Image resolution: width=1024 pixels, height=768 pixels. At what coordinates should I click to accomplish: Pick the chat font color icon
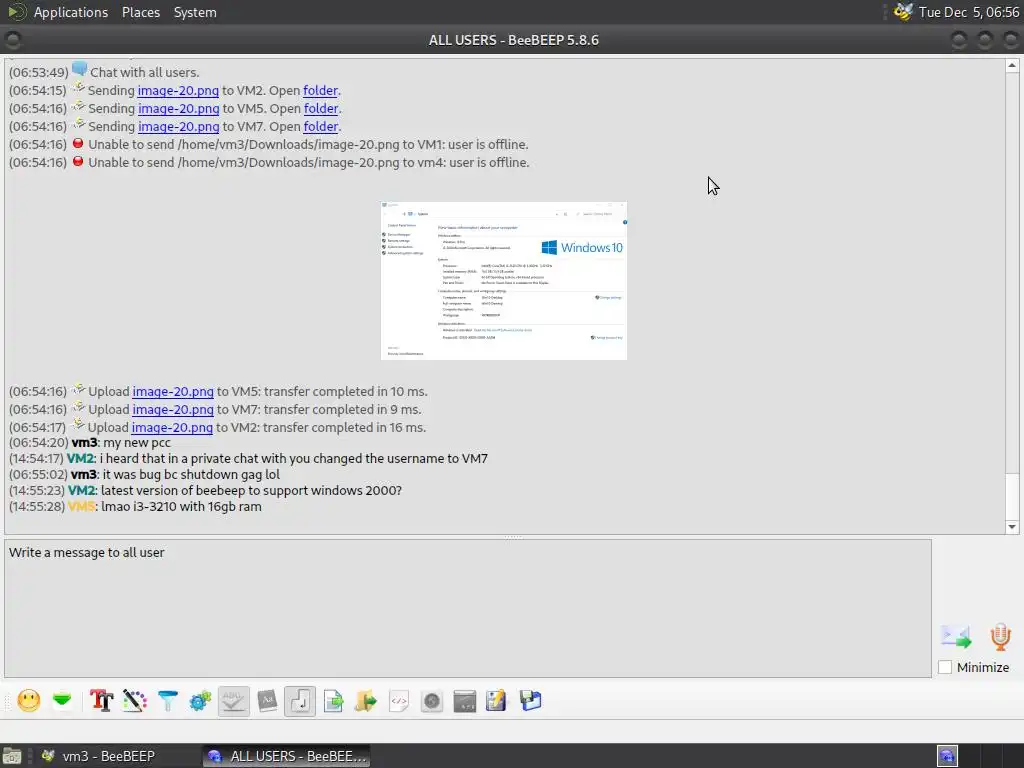tap(135, 701)
